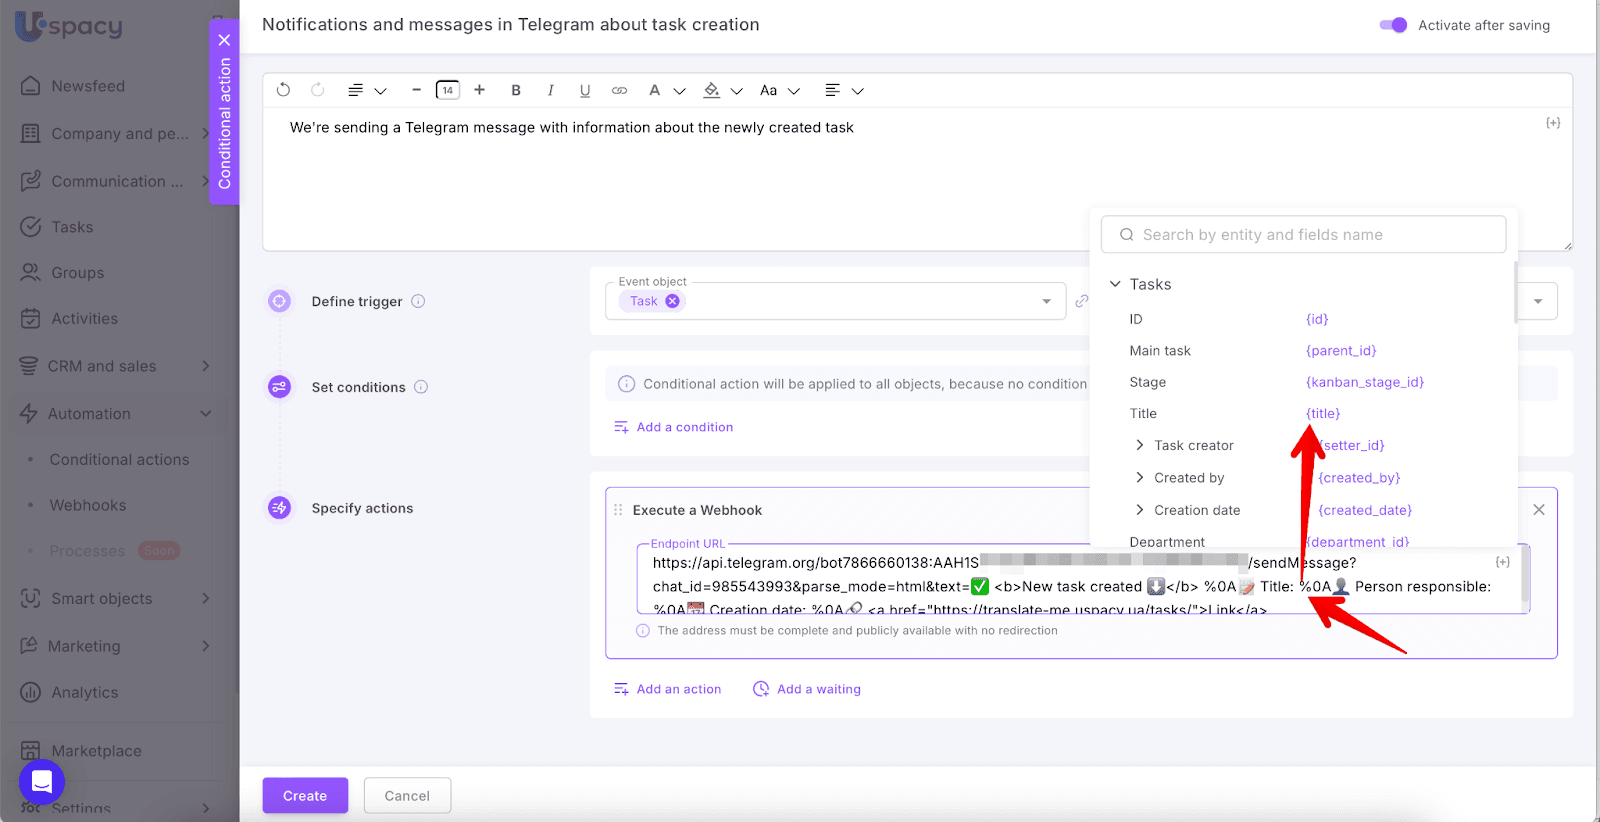This screenshot has height=822, width=1600.
Task: Click the Create button
Action: pos(305,796)
